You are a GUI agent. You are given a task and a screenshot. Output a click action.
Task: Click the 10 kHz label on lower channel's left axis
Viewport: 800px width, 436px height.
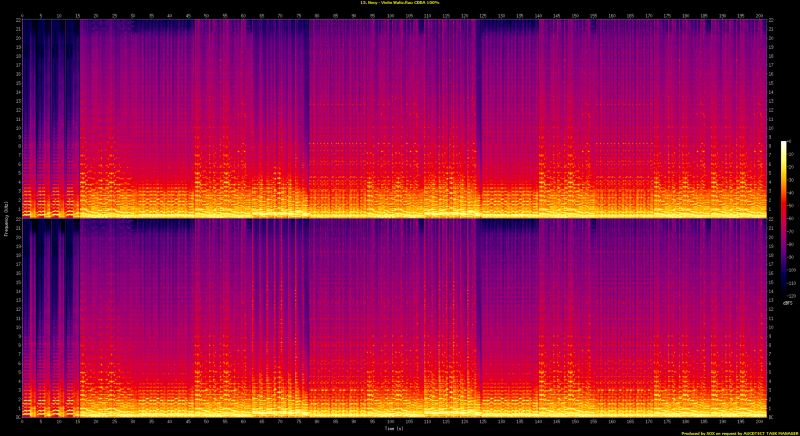(x=18, y=326)
